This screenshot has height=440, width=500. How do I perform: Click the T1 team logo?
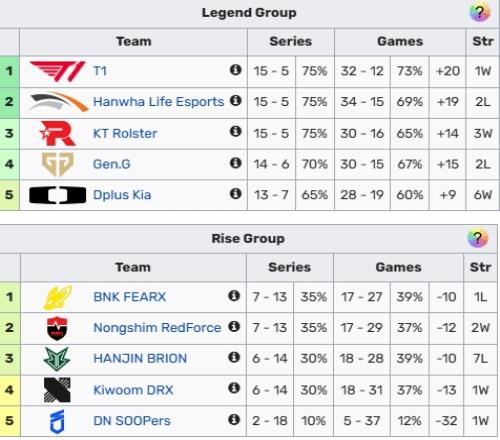57,71
